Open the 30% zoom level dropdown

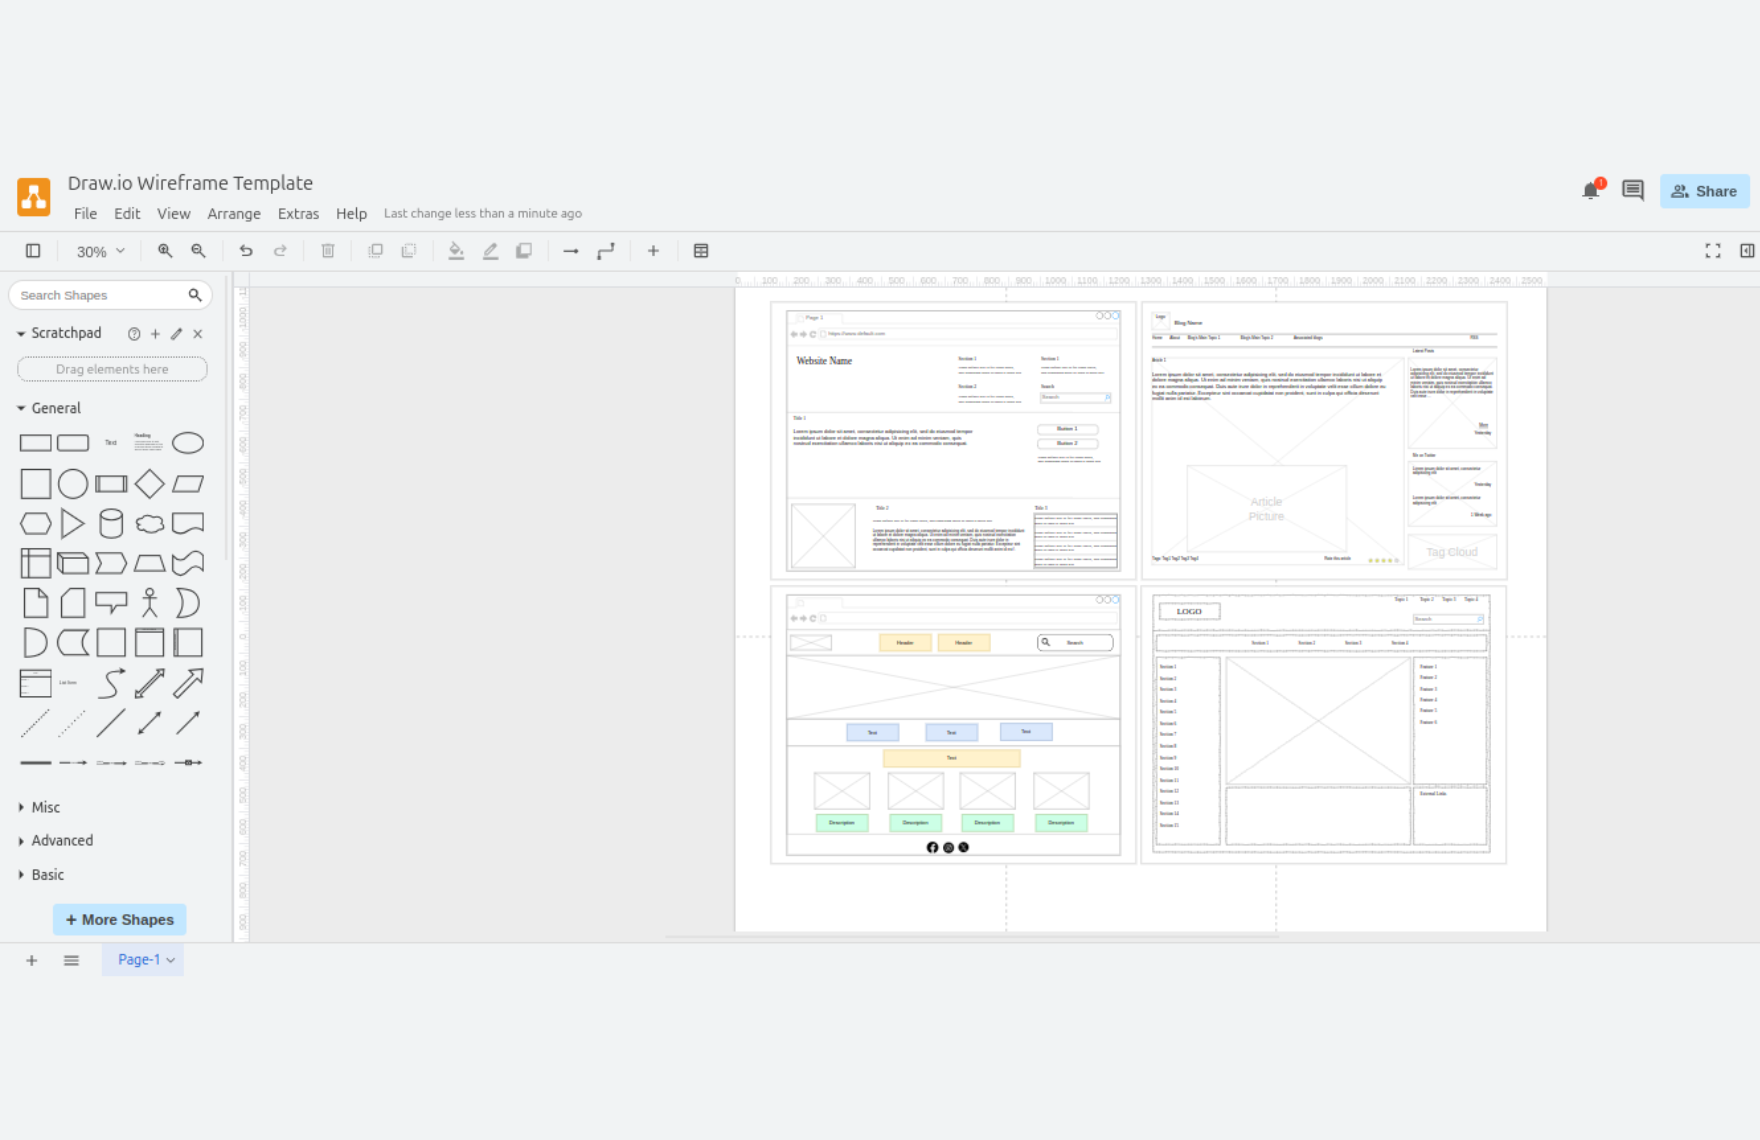(x=101, y=252)
